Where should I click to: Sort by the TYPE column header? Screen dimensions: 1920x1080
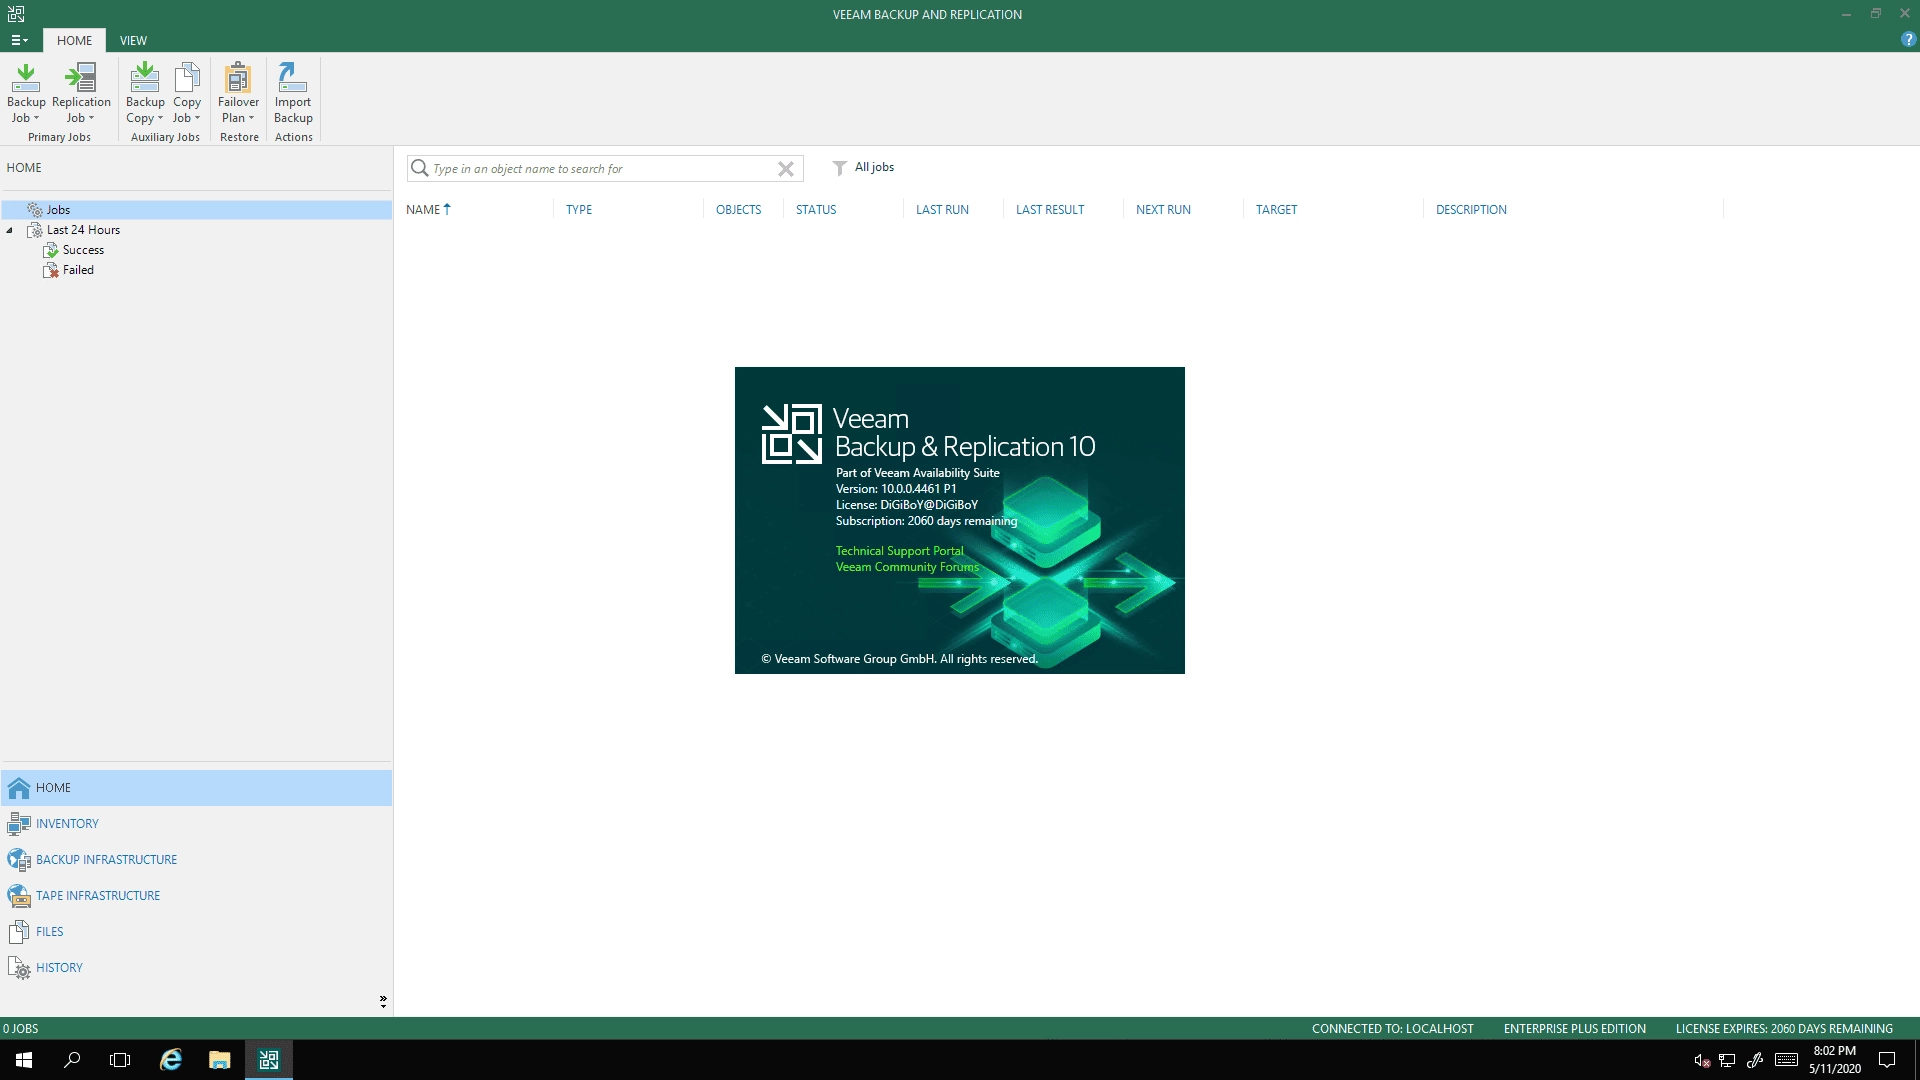click(579, 210)
